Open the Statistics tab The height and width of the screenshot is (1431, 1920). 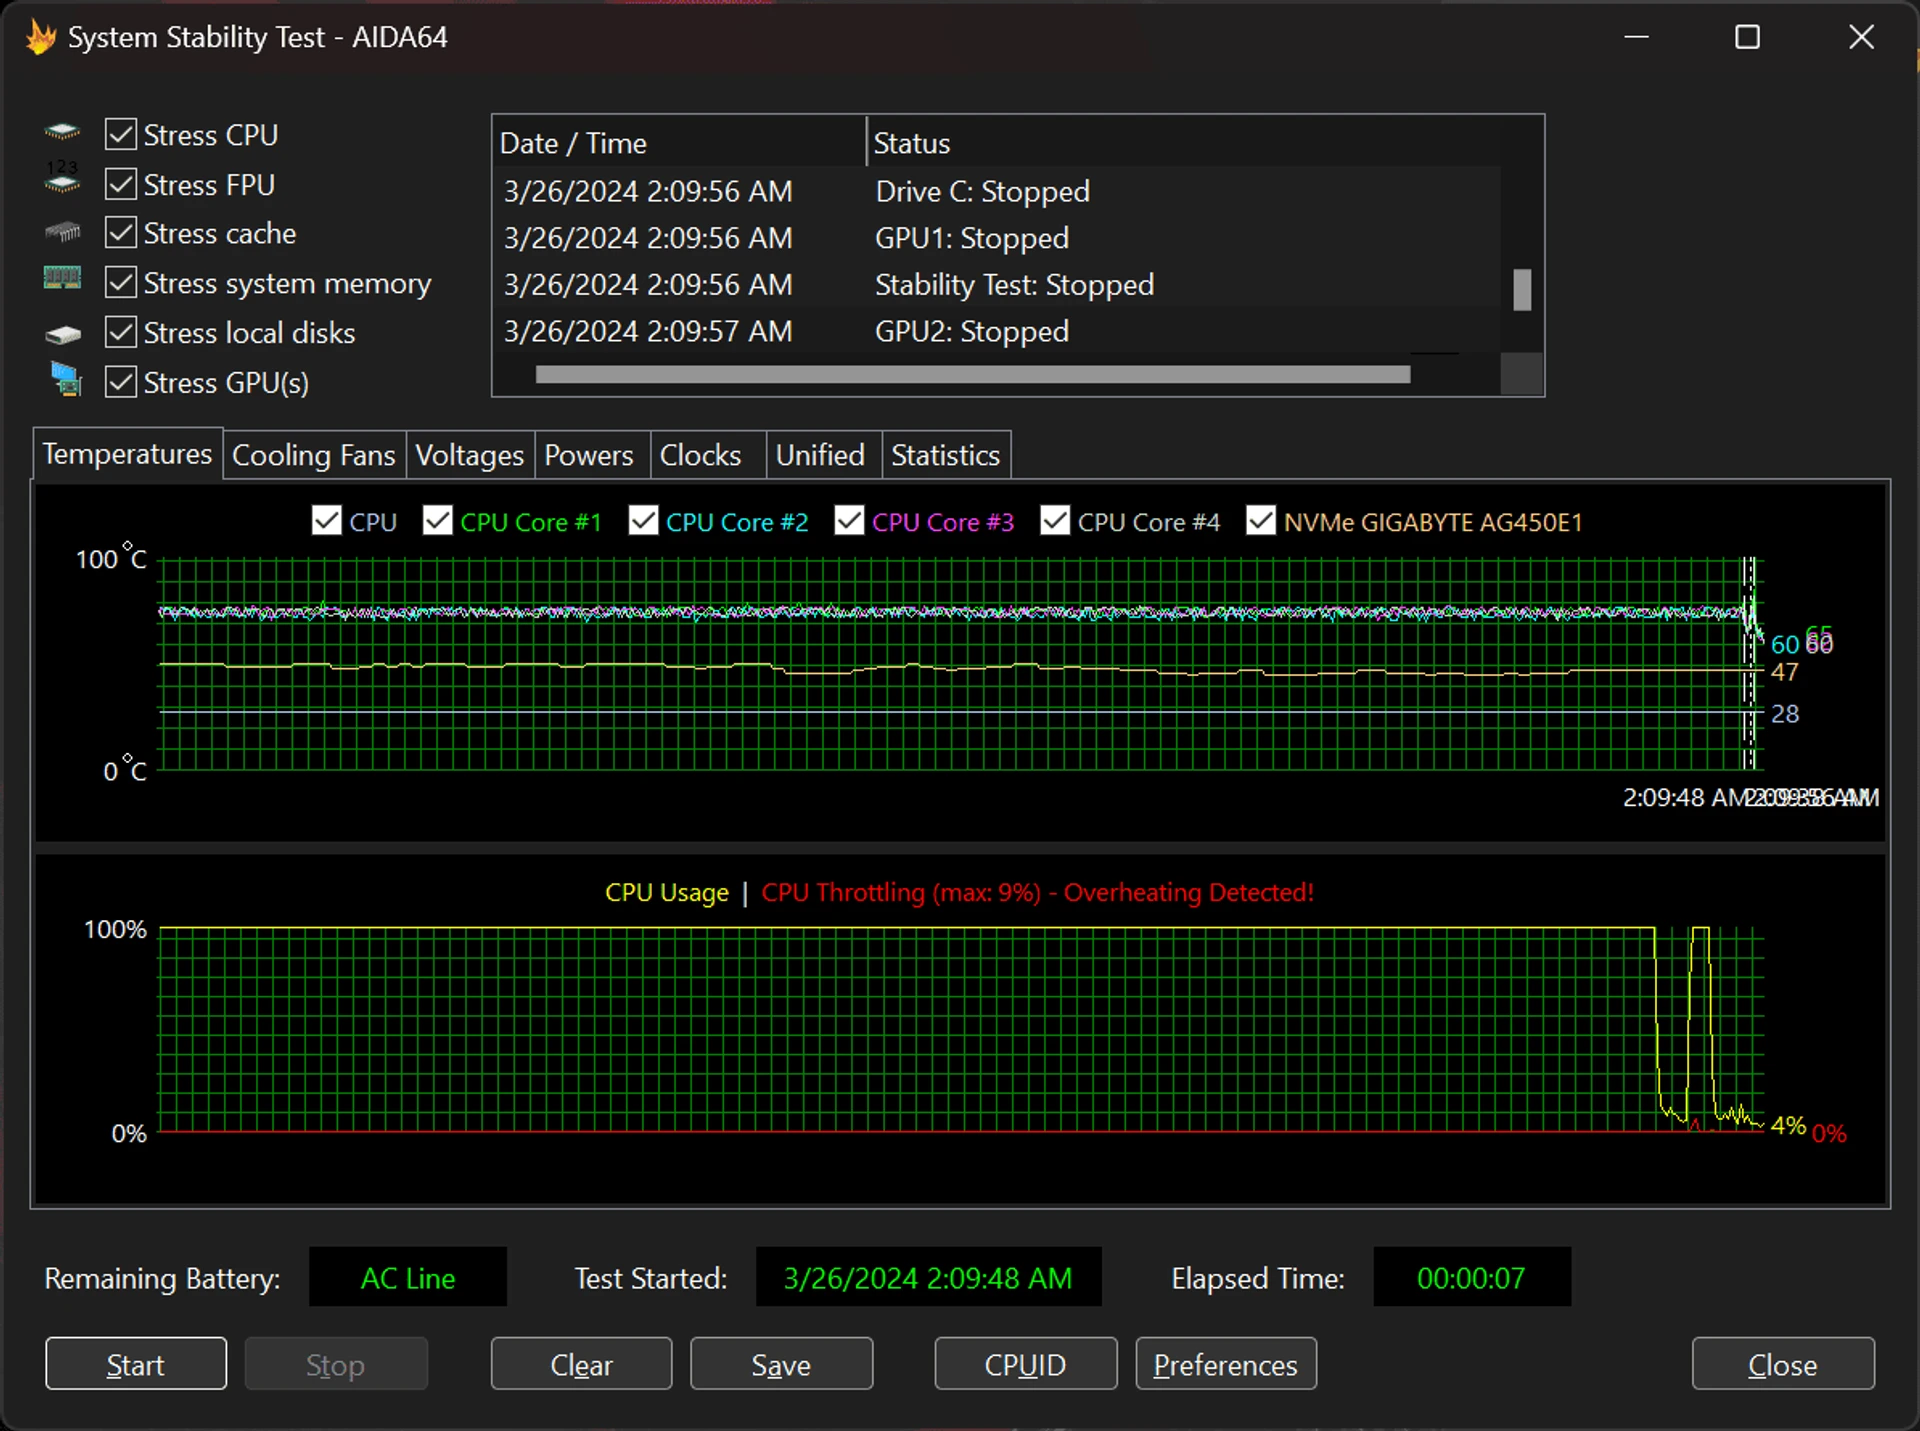[x=946, y=455]
